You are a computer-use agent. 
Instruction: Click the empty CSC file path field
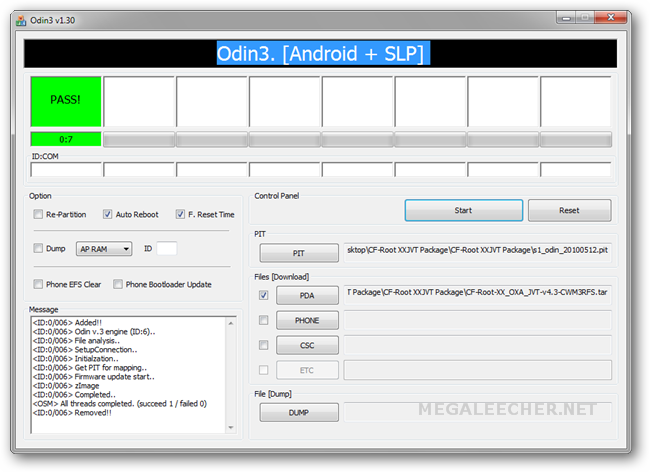478,345
